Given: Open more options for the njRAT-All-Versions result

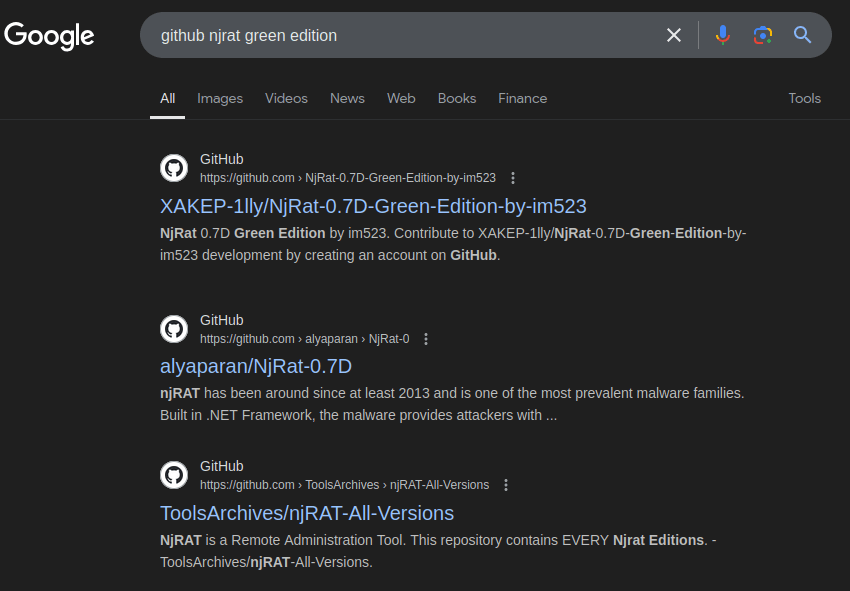Looking at the screenshot, I should click(x=506, y=485).
